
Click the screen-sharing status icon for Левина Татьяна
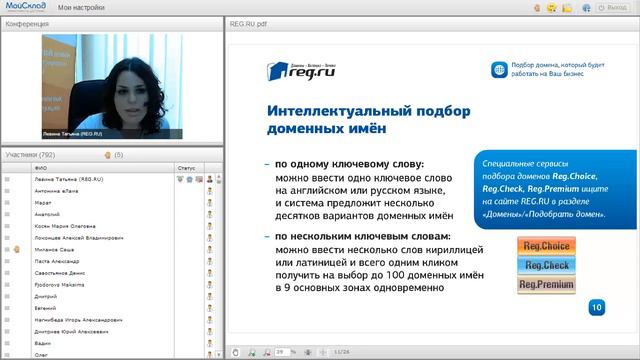199,179
